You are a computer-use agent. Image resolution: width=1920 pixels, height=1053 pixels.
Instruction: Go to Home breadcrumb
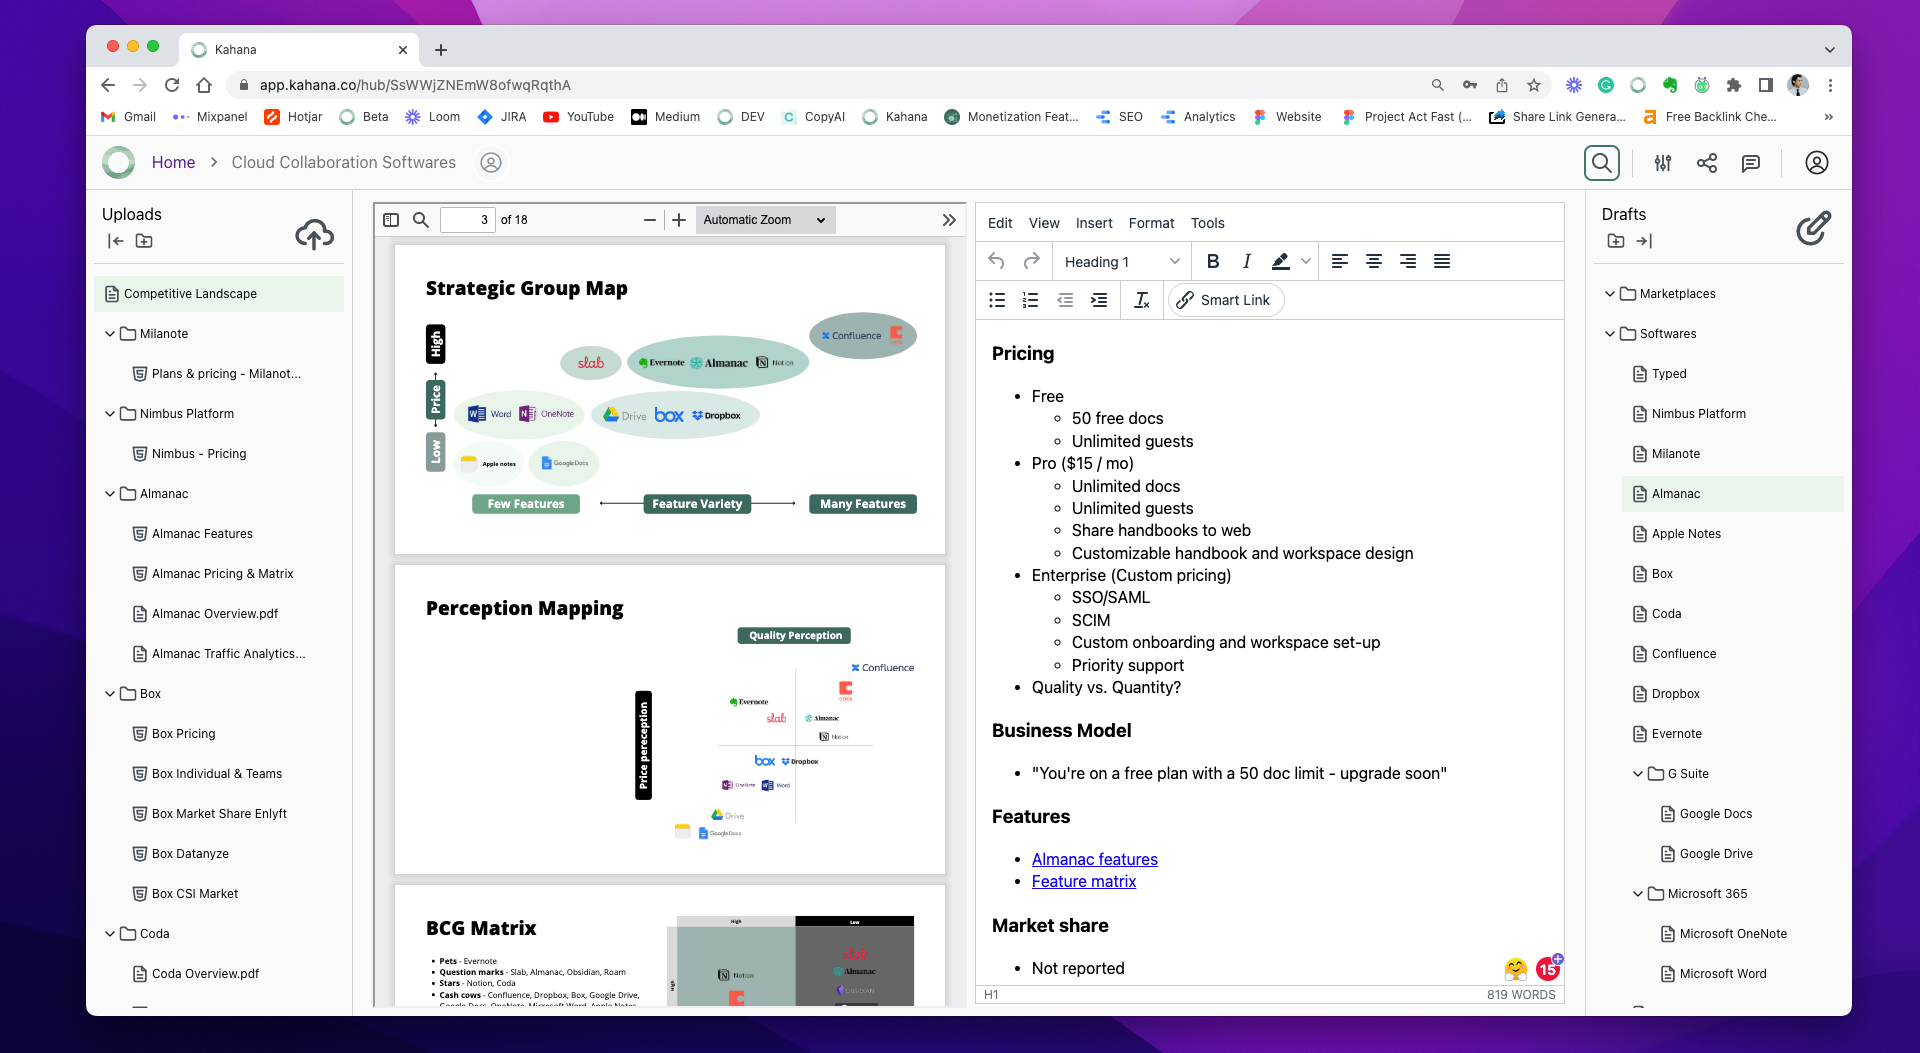coord(173,162)
